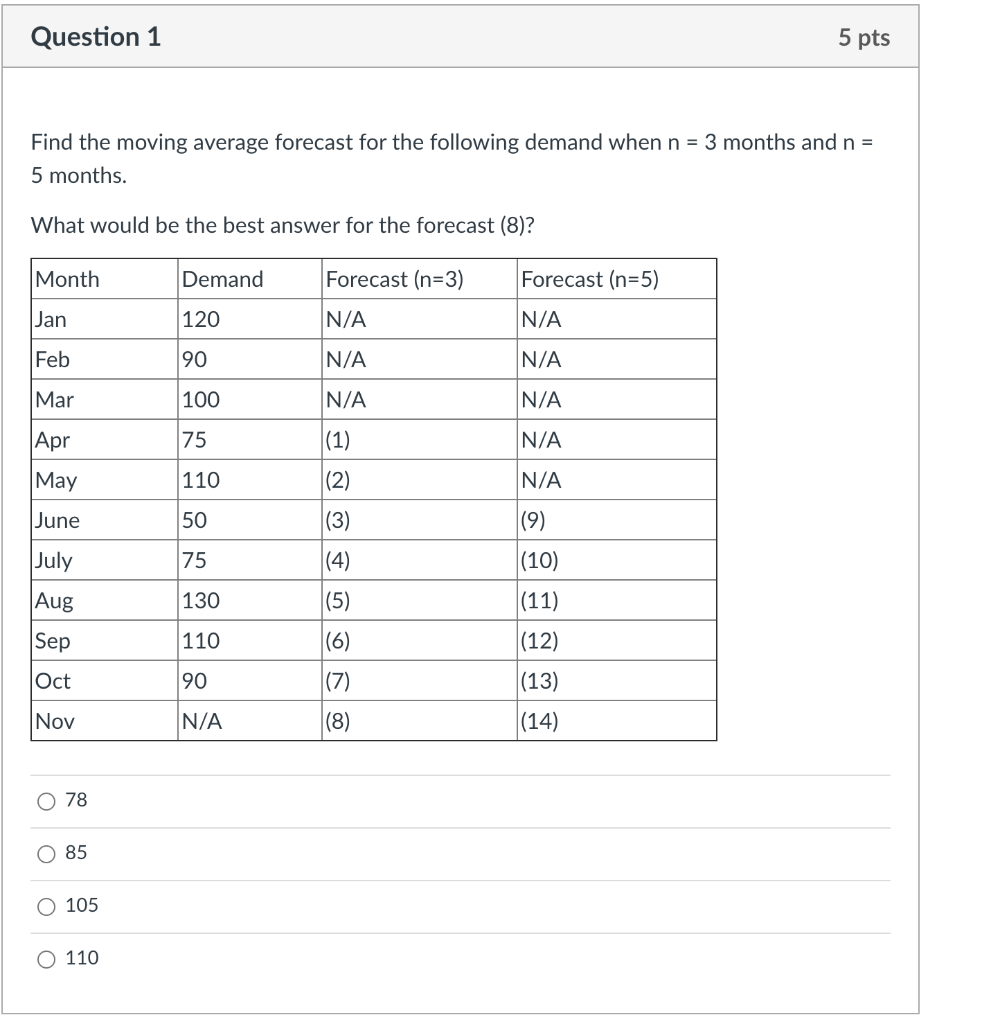Click the demand value 120 for Jan
This screenshot has width=982, height=1024.
[x=199, y=319]
